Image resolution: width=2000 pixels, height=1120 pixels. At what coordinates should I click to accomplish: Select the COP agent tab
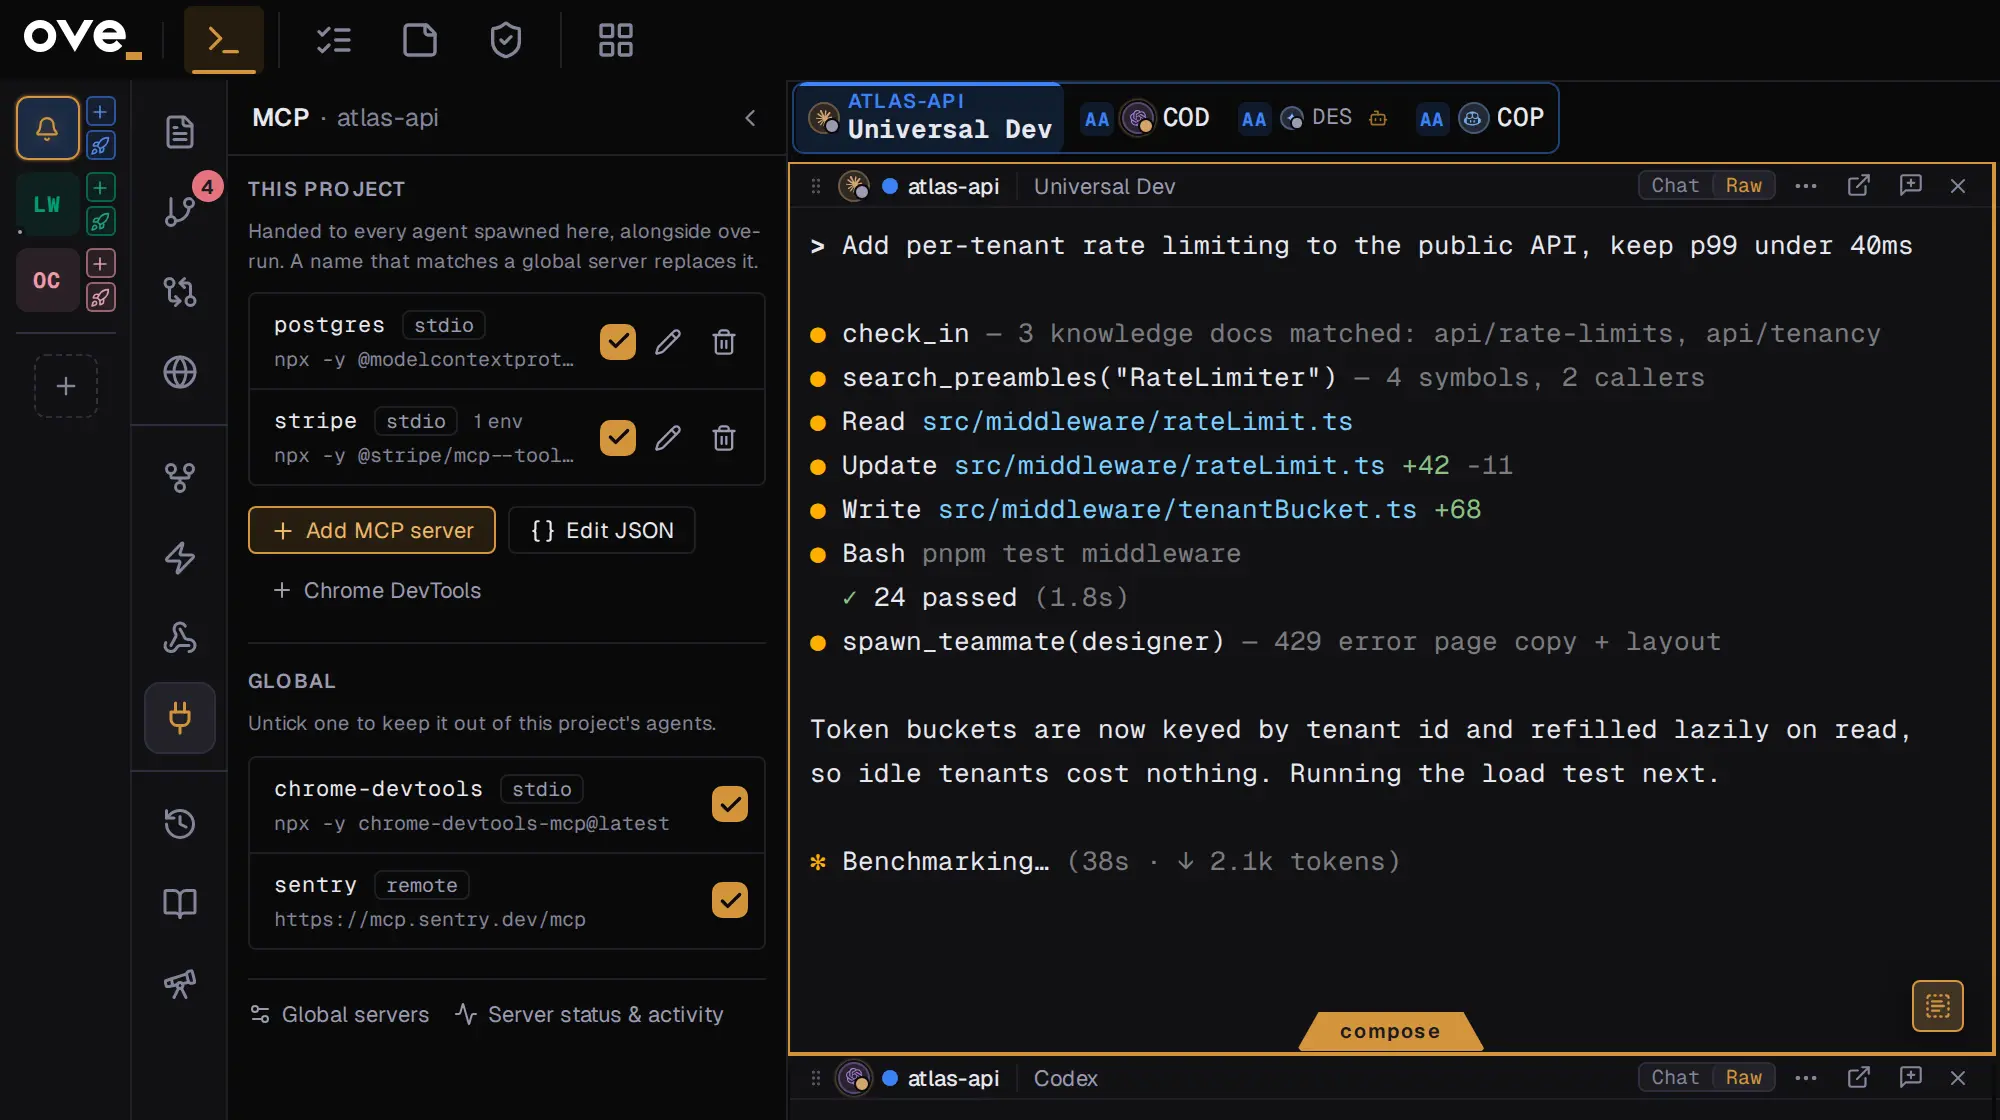point(1481,118)
